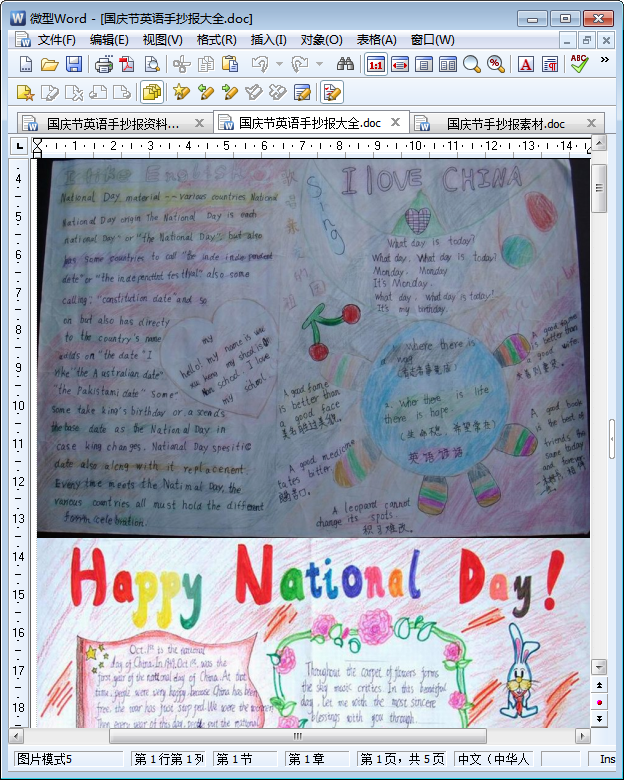Reject the revision with cross pencil
The height and width of the screenshot is (780, 624).
coord(278,93)
